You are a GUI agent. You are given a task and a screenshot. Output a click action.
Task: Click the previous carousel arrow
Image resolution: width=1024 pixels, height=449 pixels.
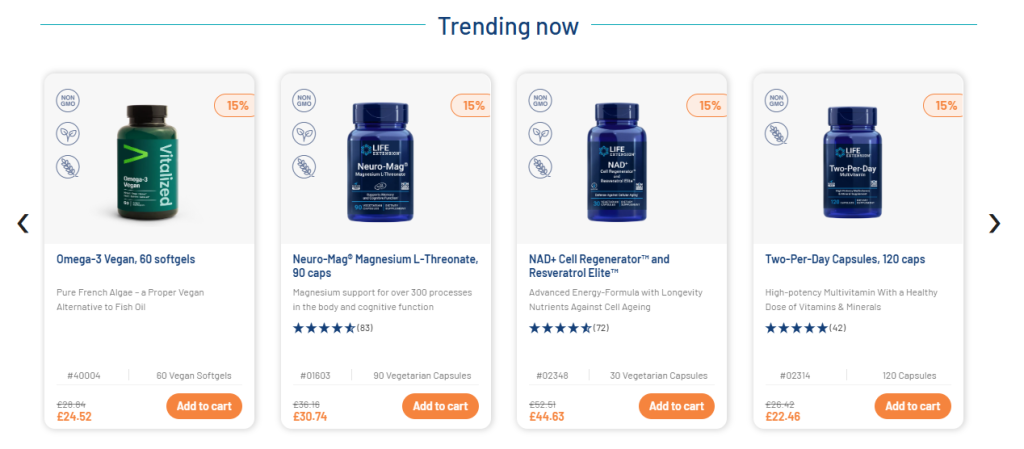point(23,223)
